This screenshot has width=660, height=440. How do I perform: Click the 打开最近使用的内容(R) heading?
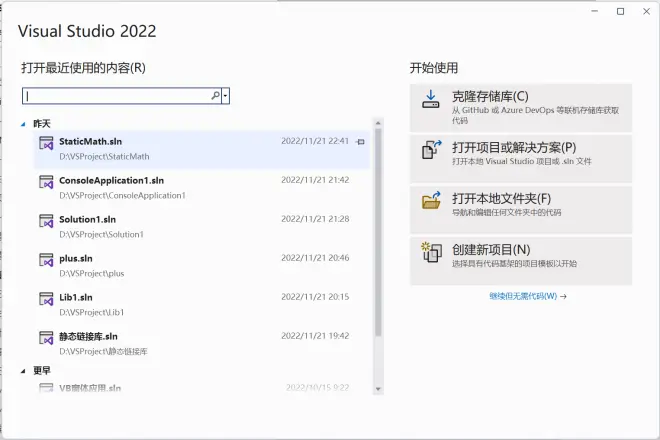point(83,68)
